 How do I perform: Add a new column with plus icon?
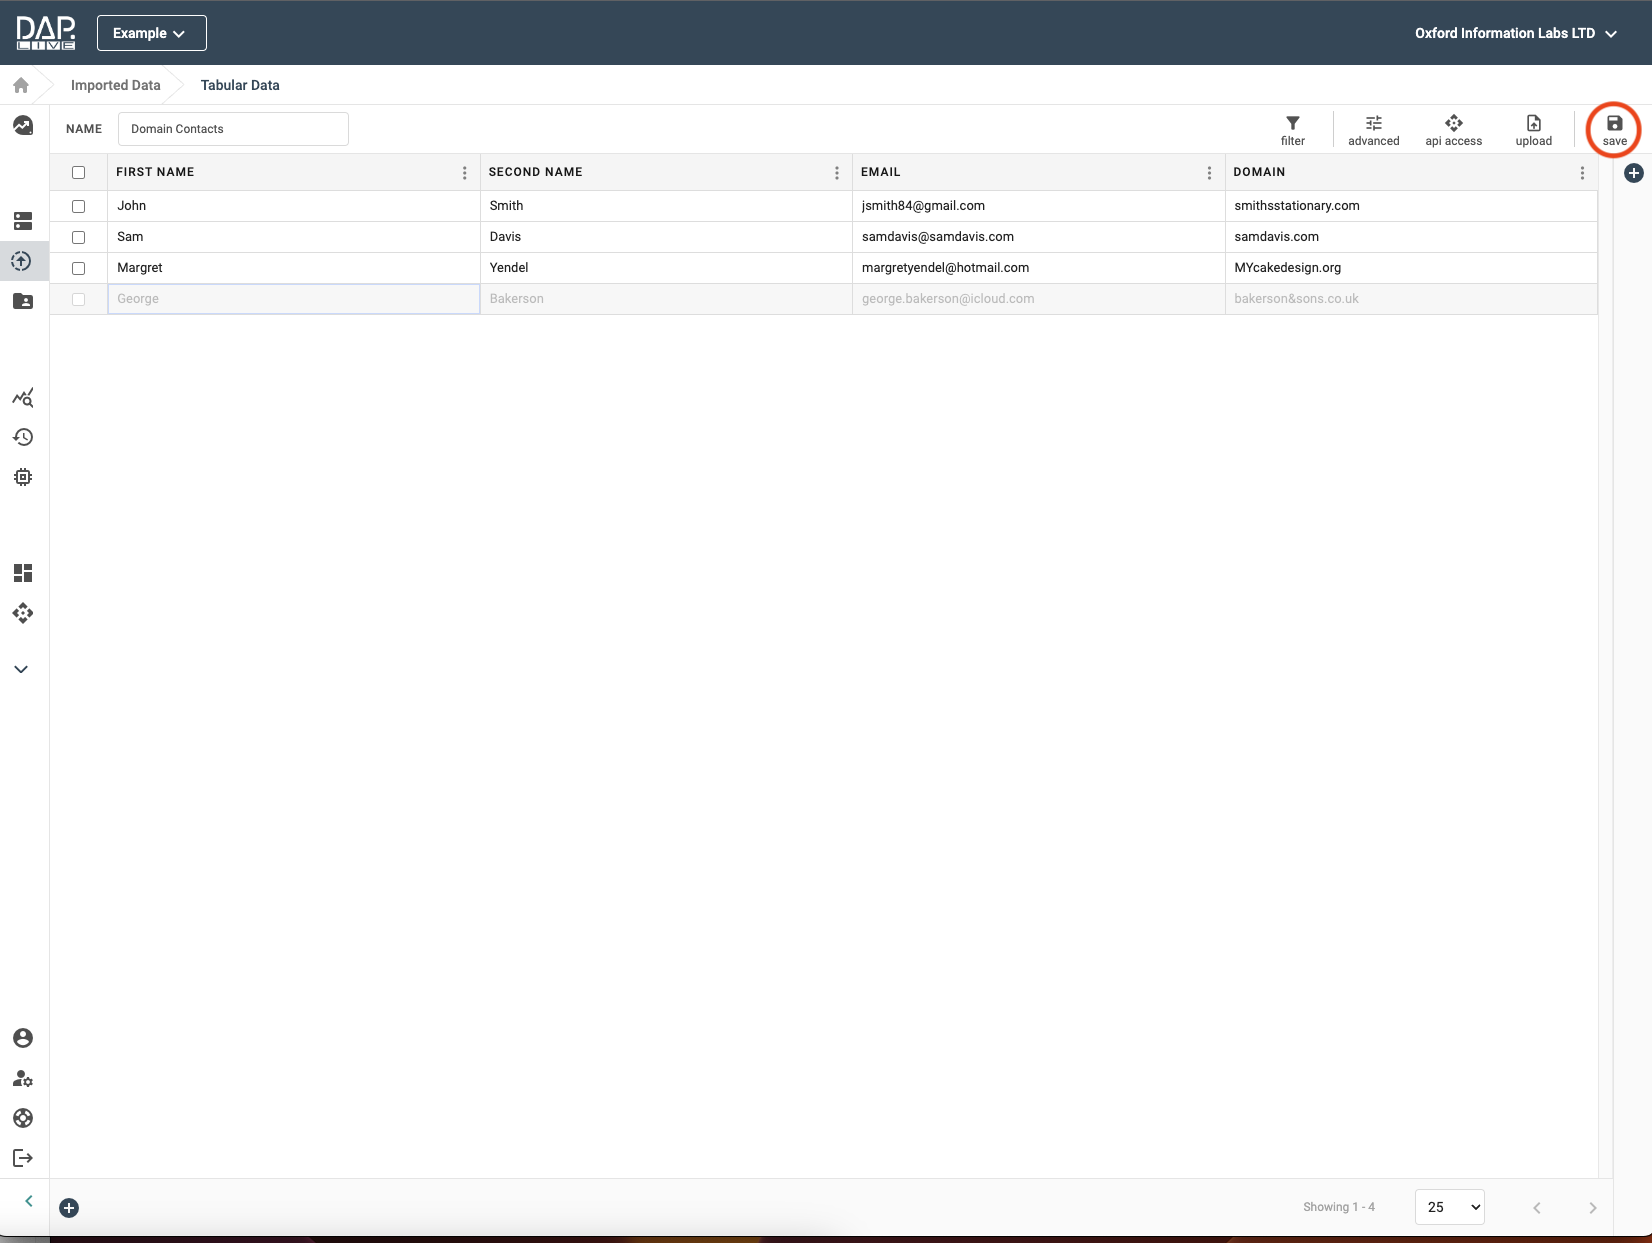pos(1633,173)
